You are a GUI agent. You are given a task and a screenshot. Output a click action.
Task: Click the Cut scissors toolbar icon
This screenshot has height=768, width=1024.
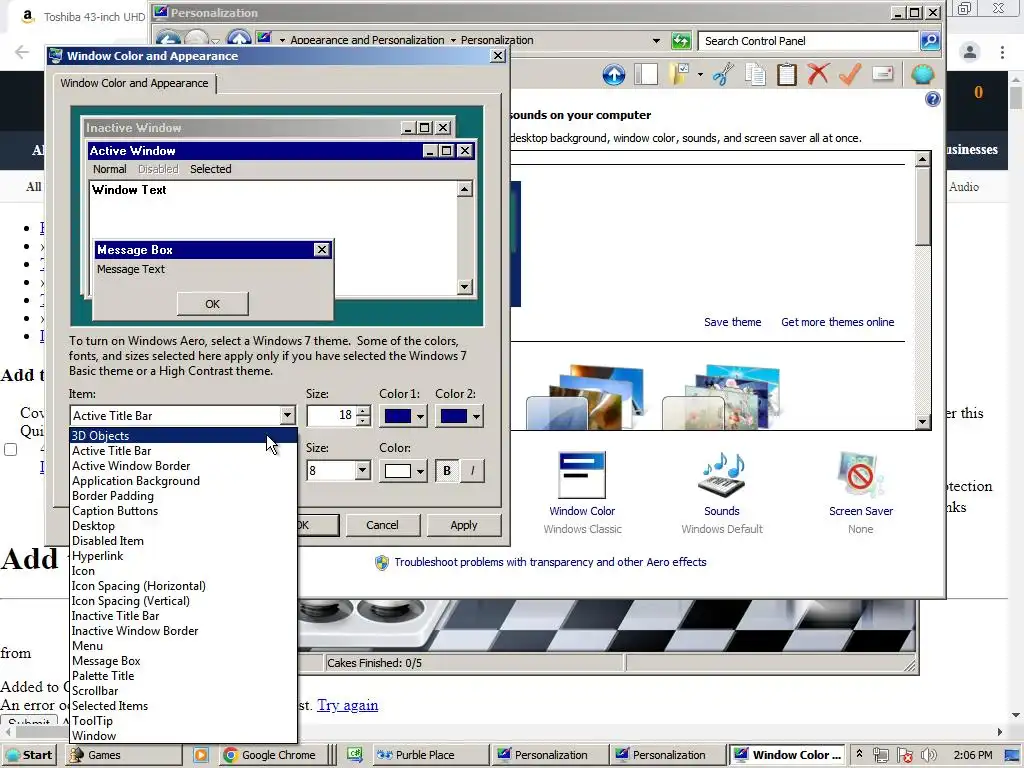pyautogui.click(x=723, y=74)
